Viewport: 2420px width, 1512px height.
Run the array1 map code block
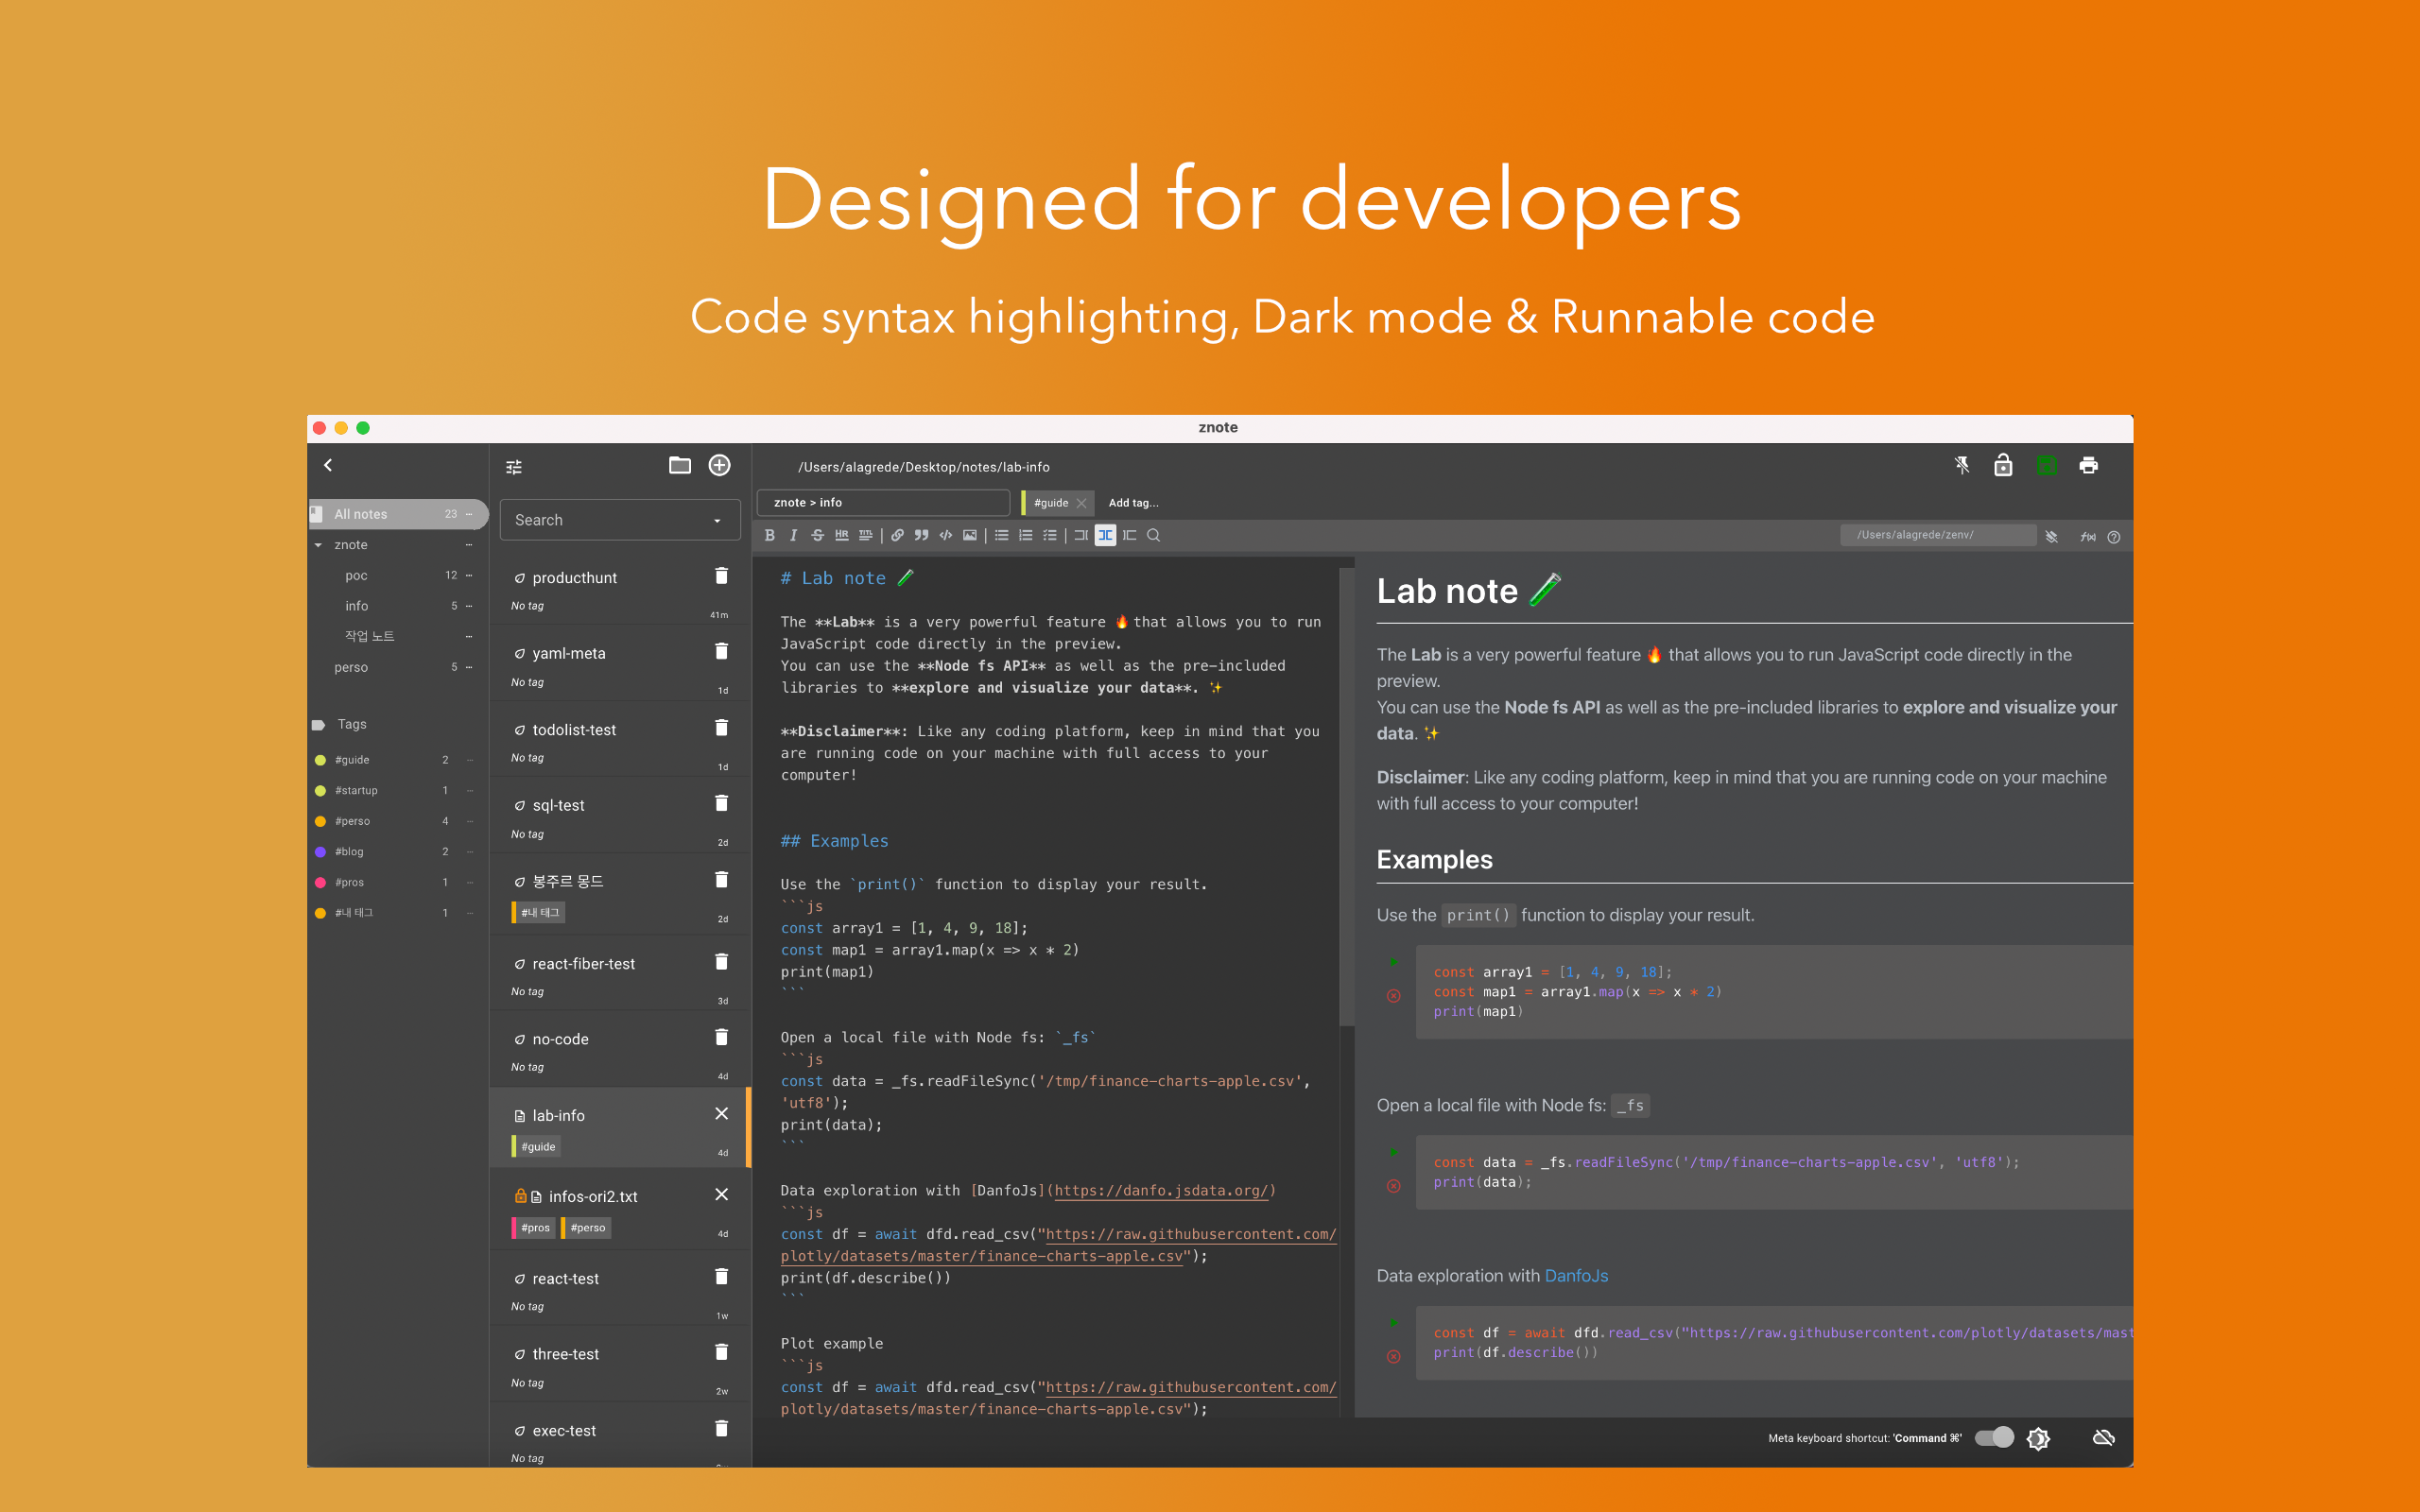tap(1393, 962)
